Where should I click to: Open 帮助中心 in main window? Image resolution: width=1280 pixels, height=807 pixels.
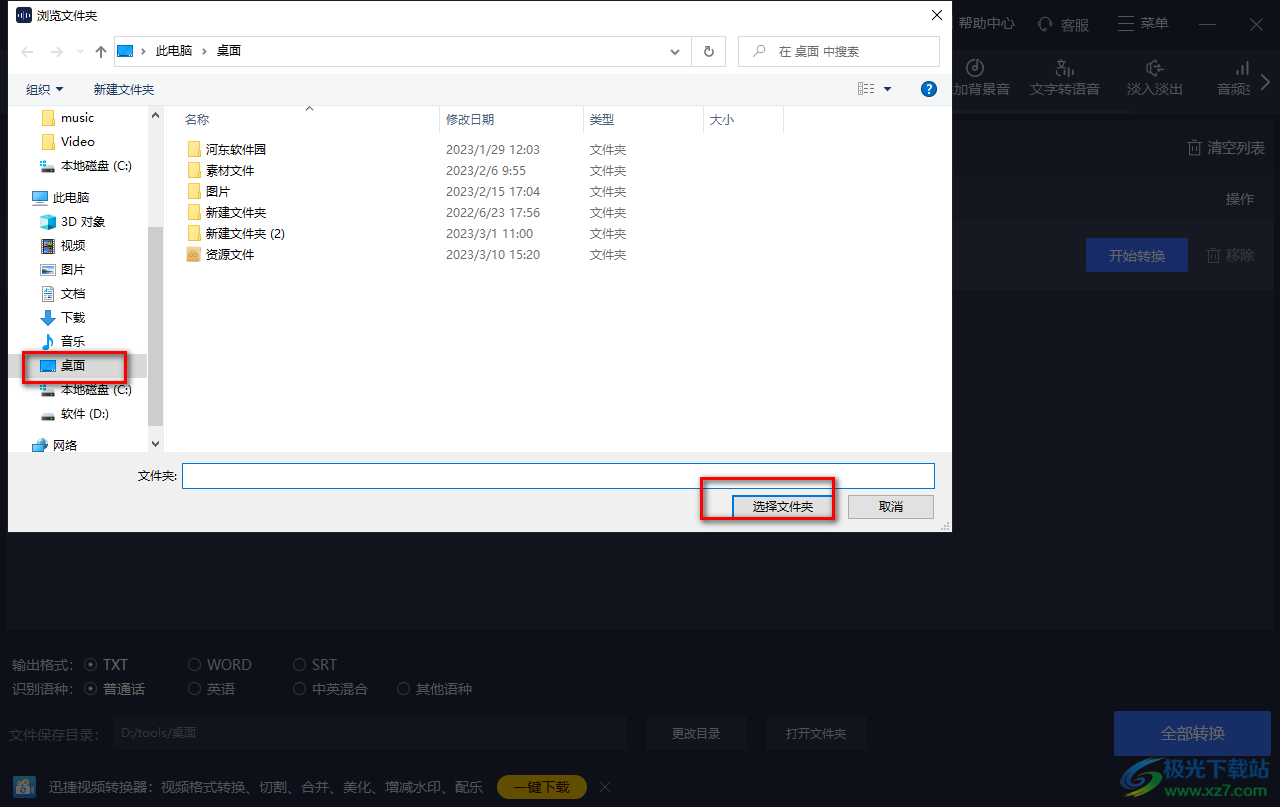click(x=987, y=23)
